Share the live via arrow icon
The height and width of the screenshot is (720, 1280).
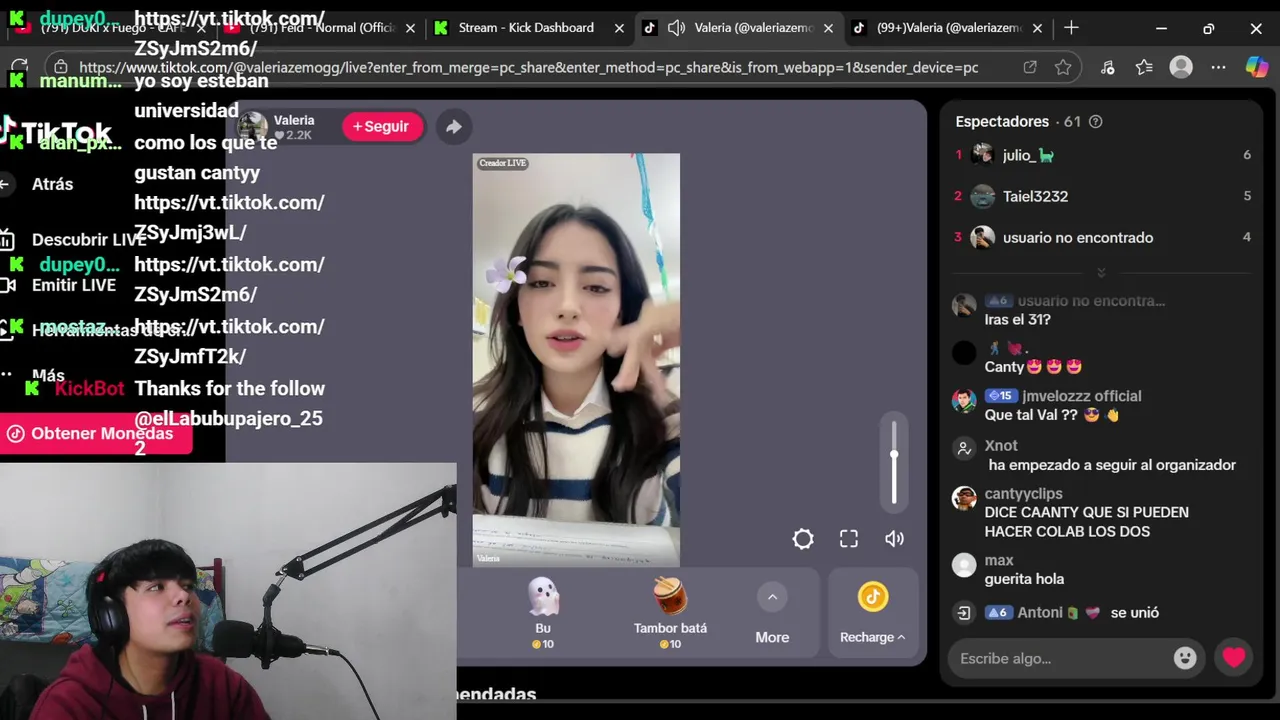pos(453,127)
